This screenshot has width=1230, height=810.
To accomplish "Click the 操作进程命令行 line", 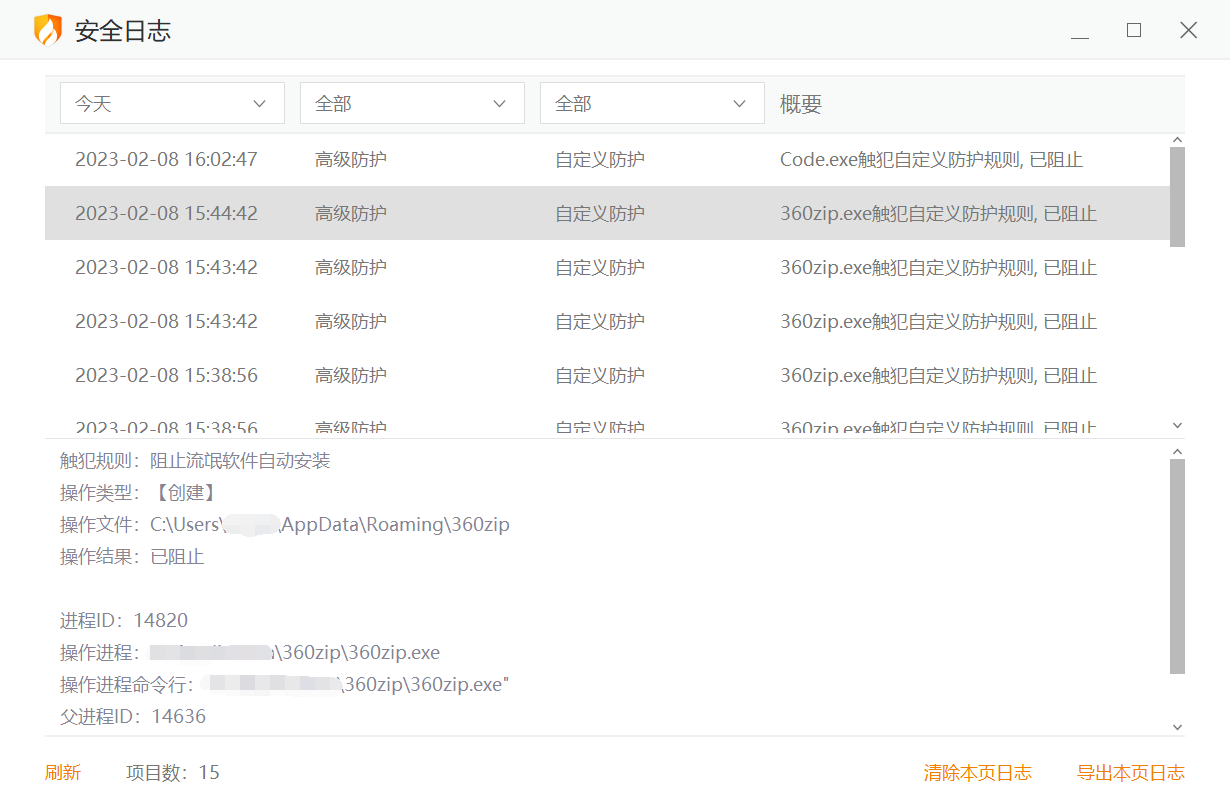I will [285, 685].
